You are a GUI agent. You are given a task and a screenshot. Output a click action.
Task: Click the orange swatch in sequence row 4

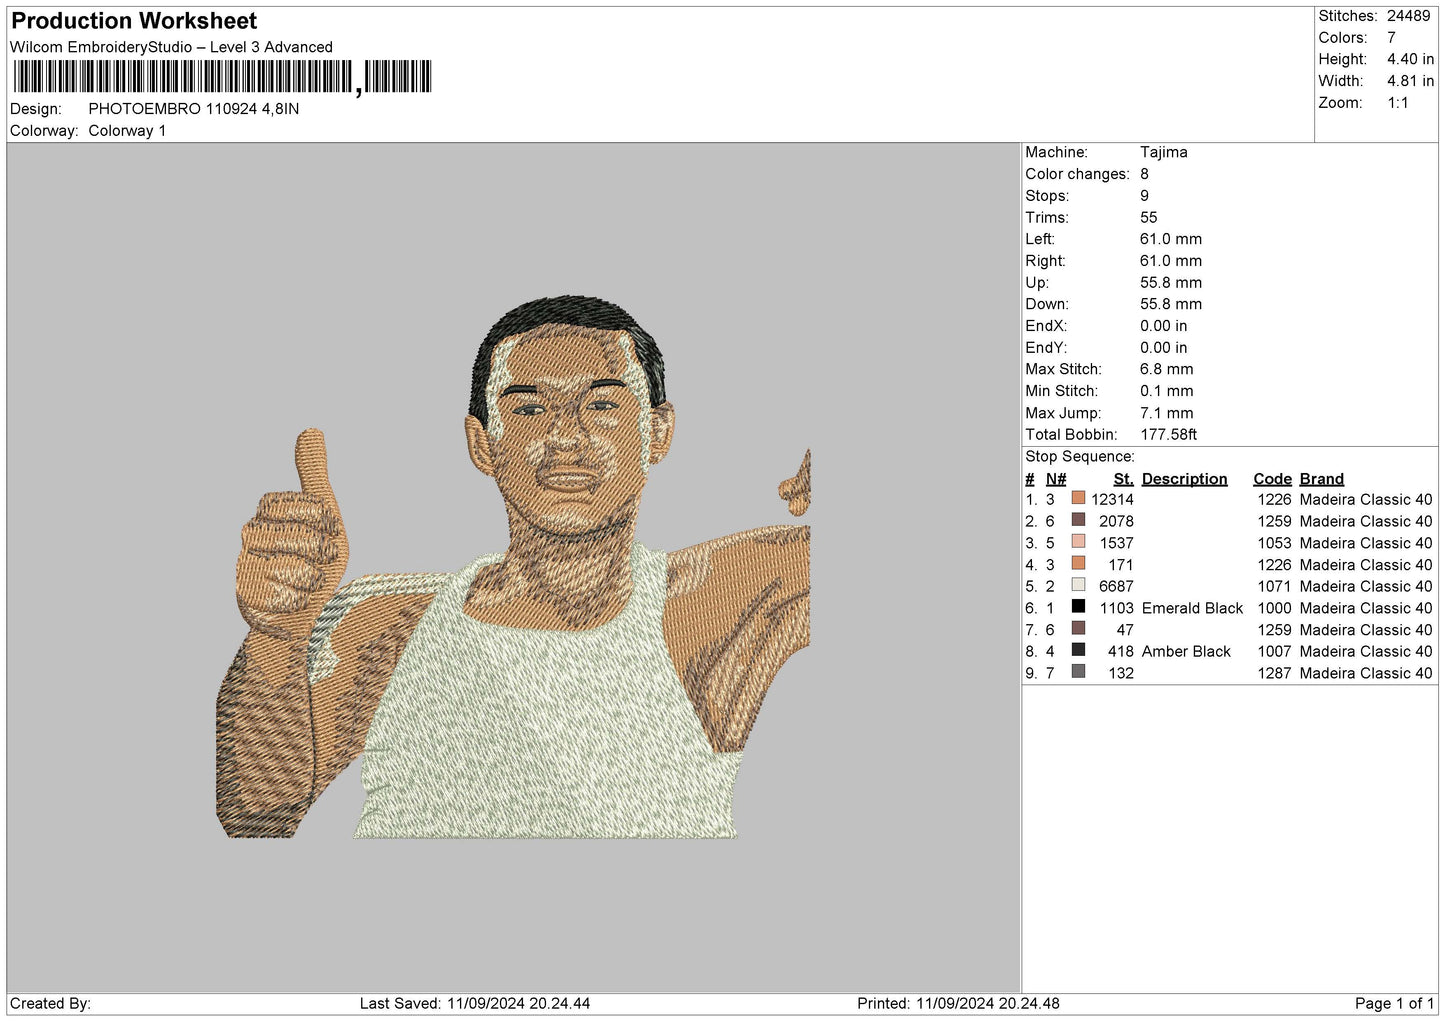[1078, 563]
